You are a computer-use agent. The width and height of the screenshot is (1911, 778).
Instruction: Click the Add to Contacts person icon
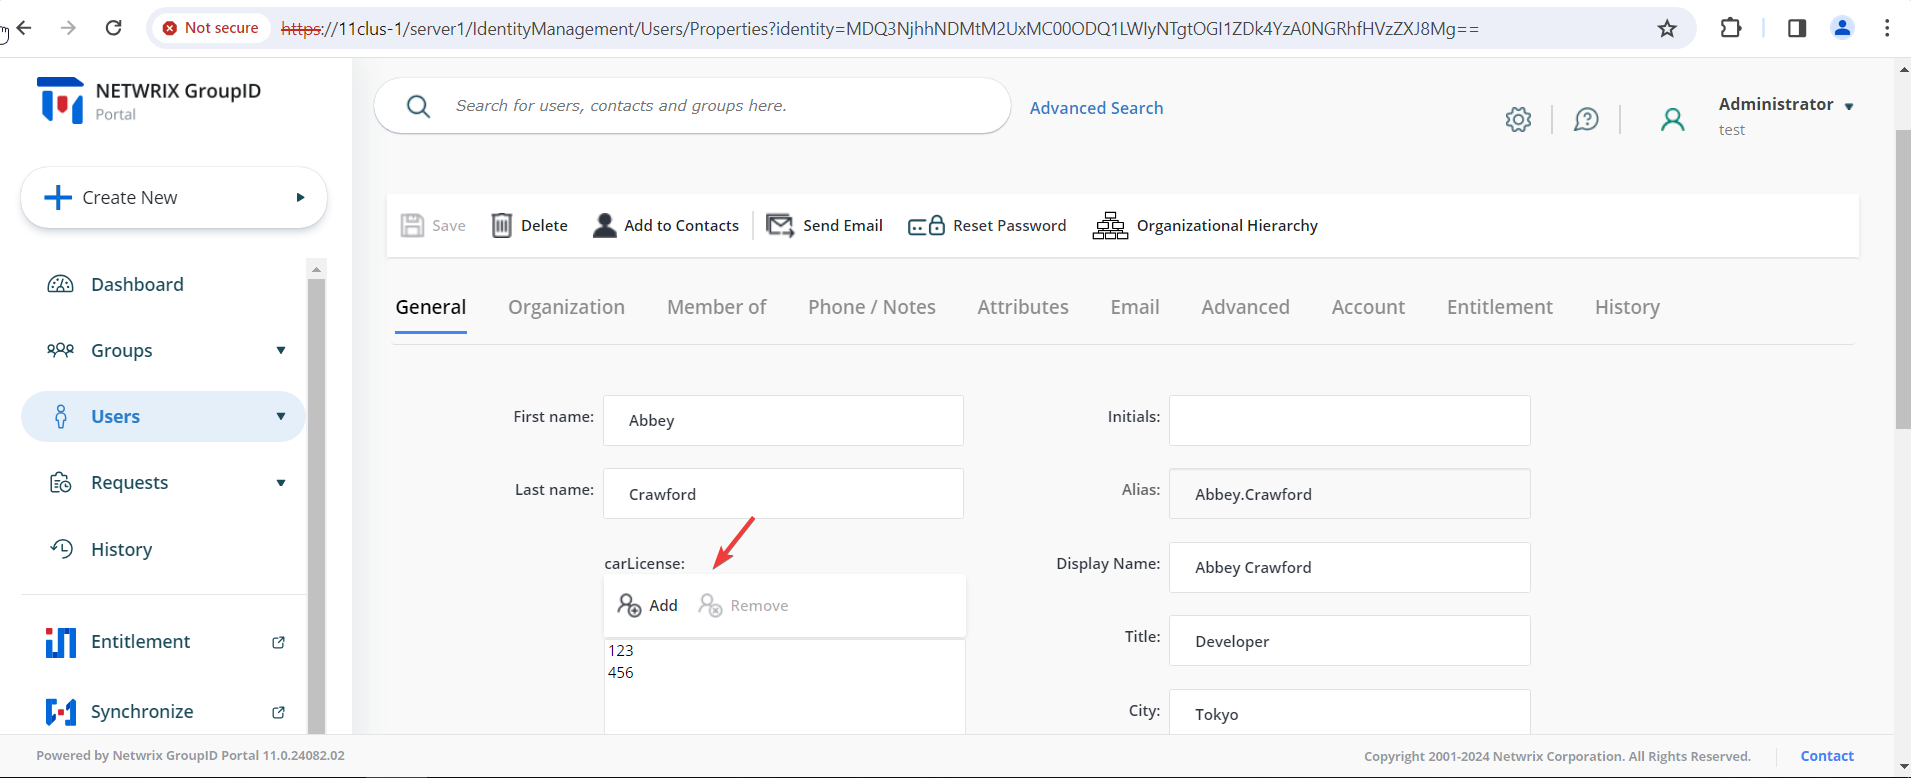point(604,225)
